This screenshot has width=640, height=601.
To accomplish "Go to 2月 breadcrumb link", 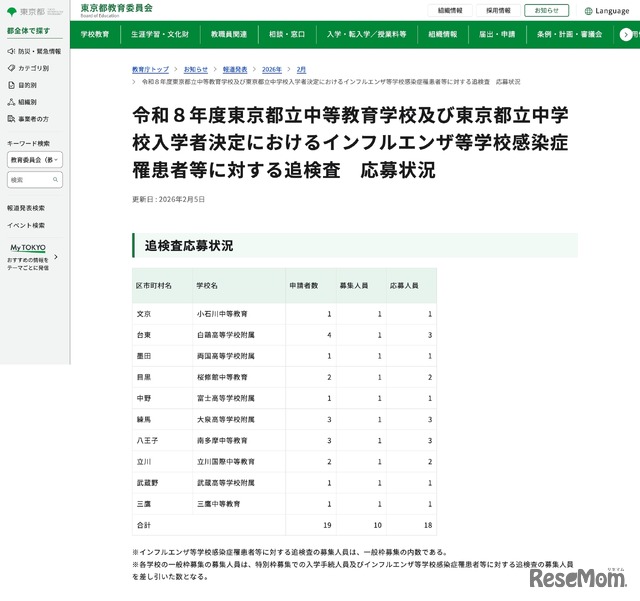I will [301, 69].
